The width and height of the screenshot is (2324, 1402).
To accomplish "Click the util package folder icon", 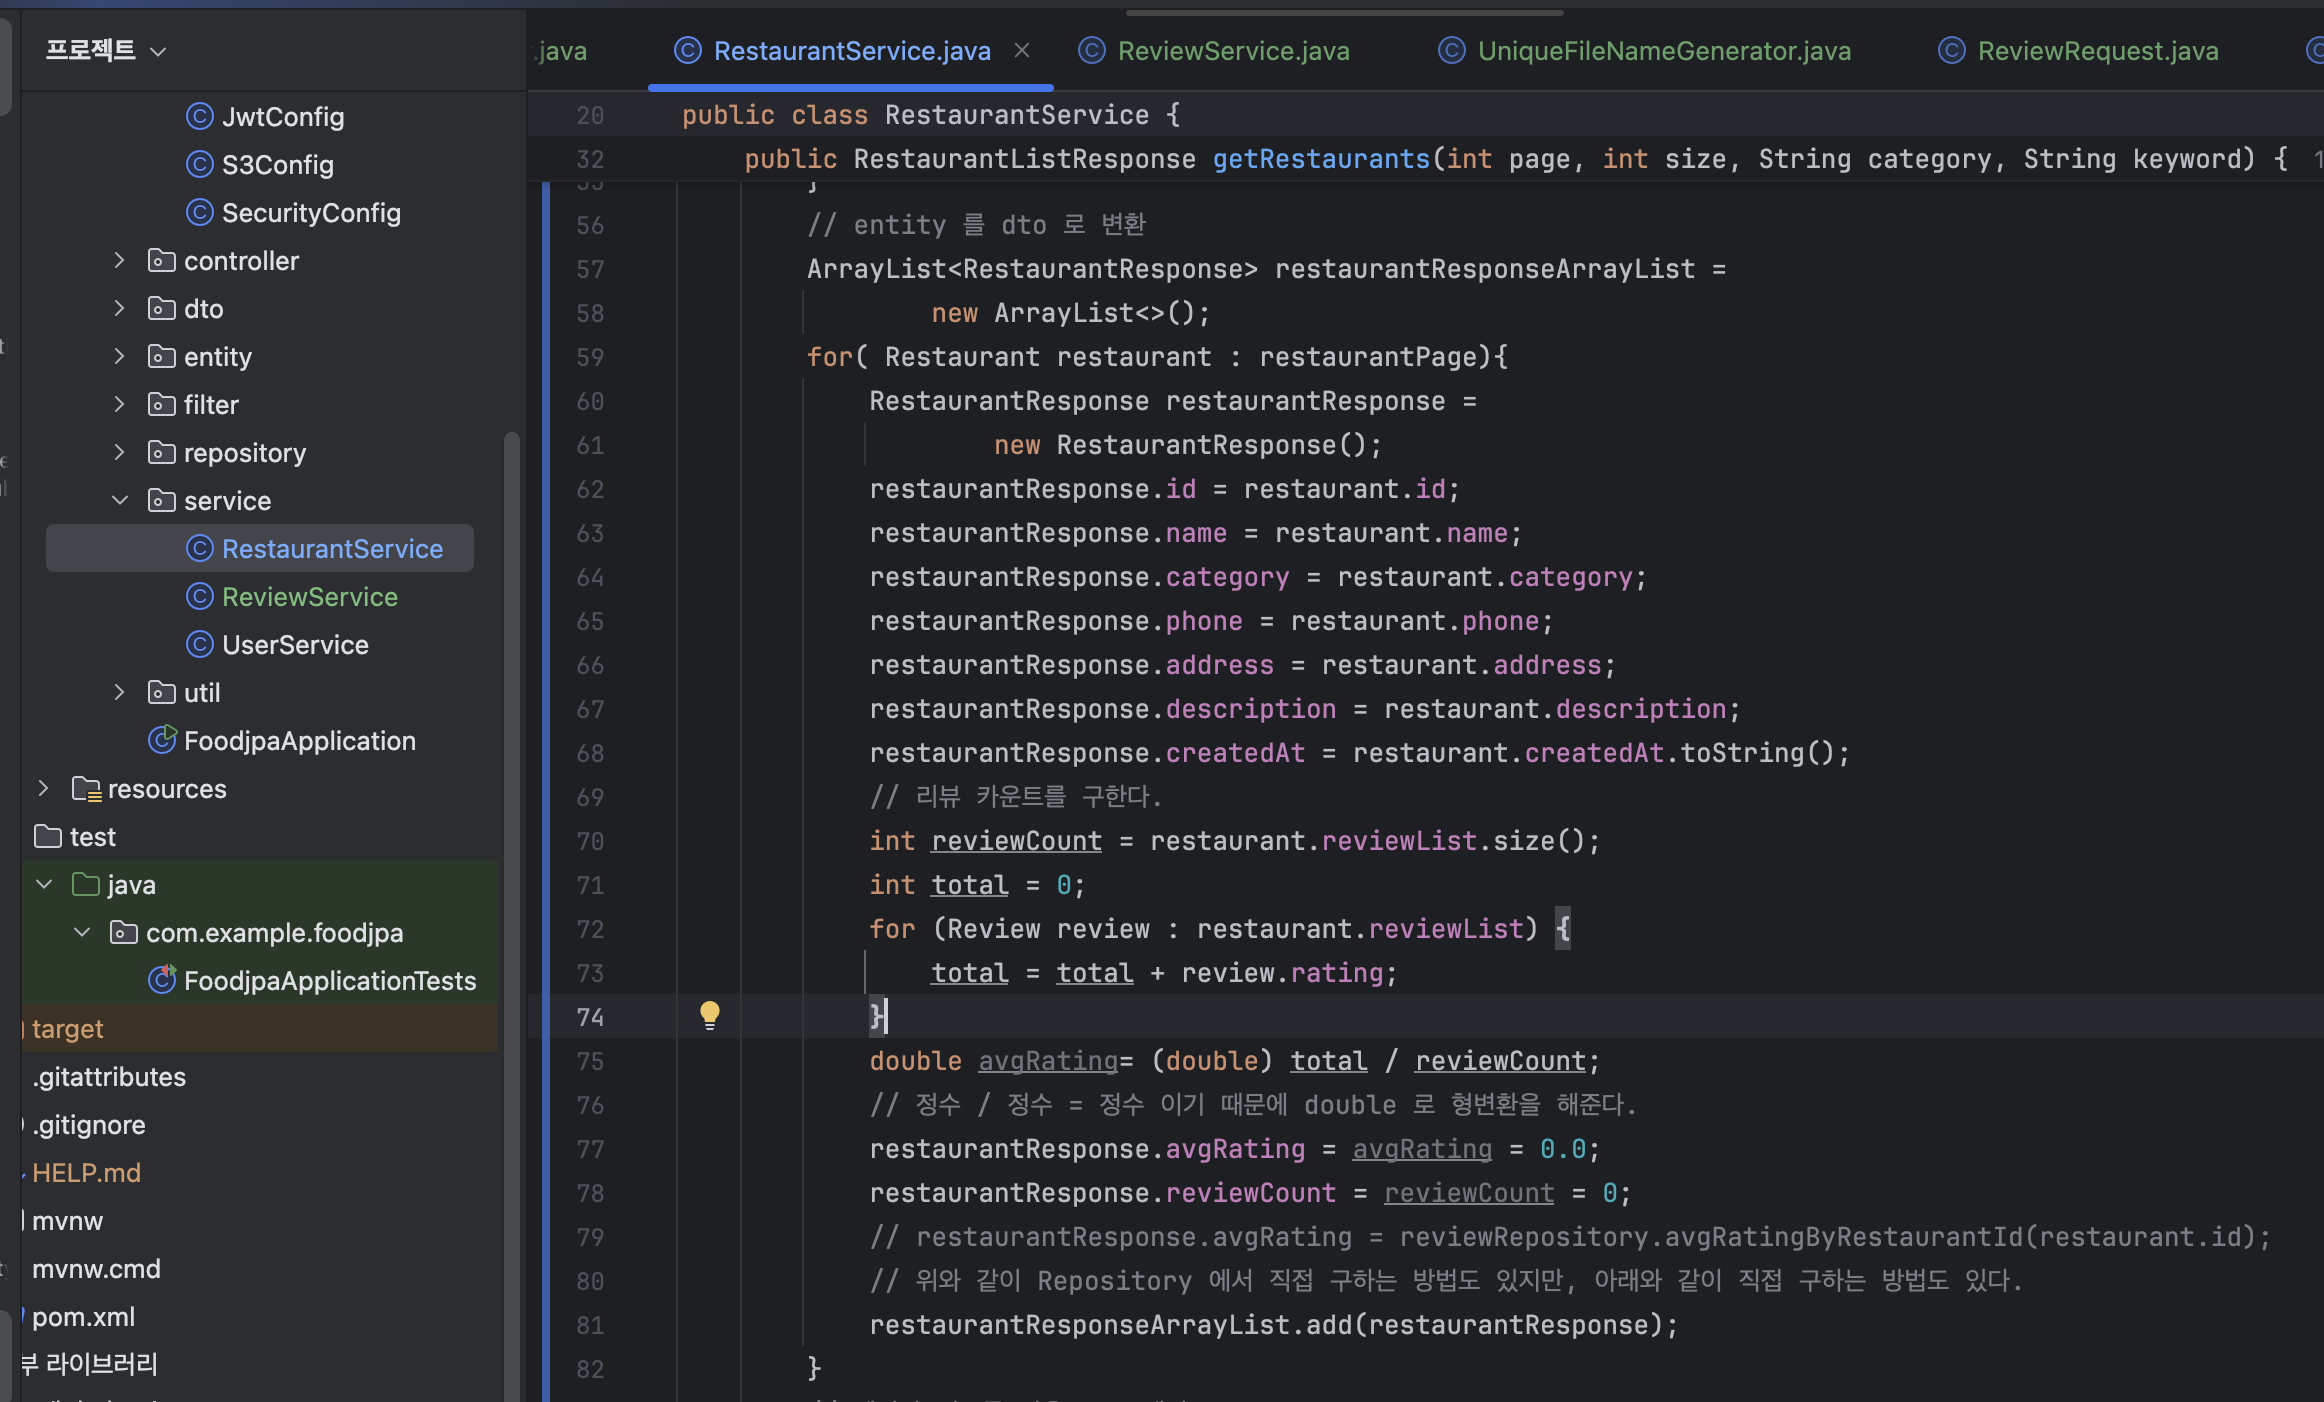I will coord(161,693).
